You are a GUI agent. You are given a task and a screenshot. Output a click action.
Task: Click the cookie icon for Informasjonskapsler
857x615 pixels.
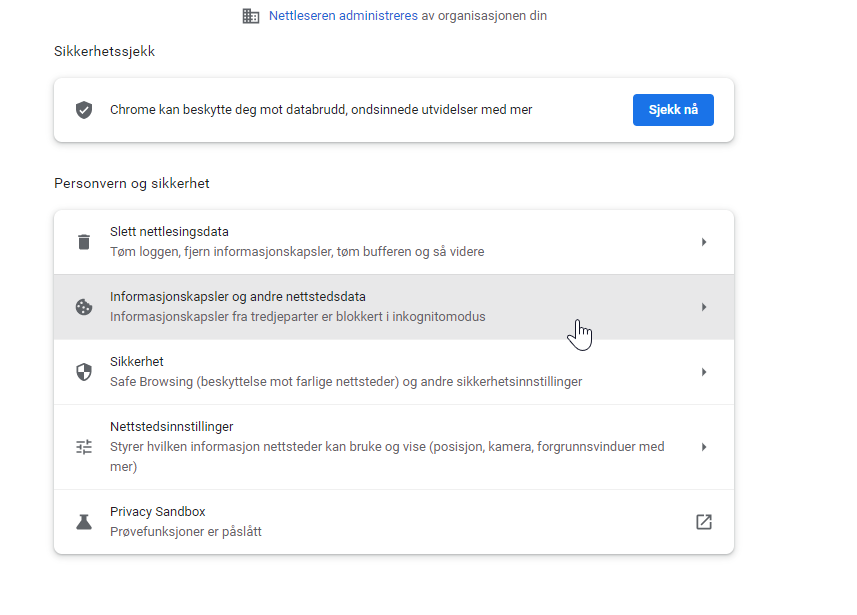(84, 307)
